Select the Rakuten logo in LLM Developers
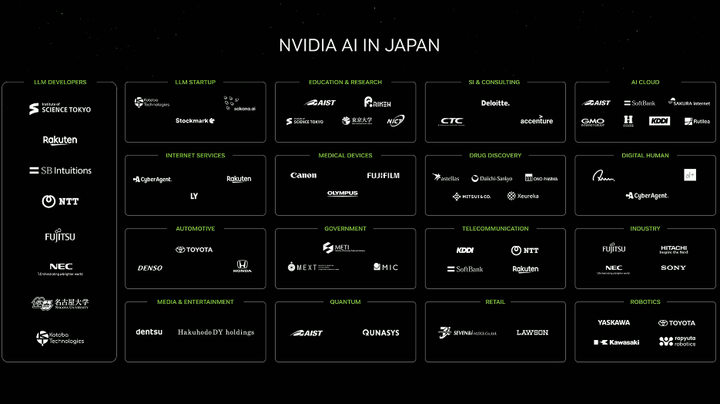Viewport: 720px width, 404px height. click(60, 140)
